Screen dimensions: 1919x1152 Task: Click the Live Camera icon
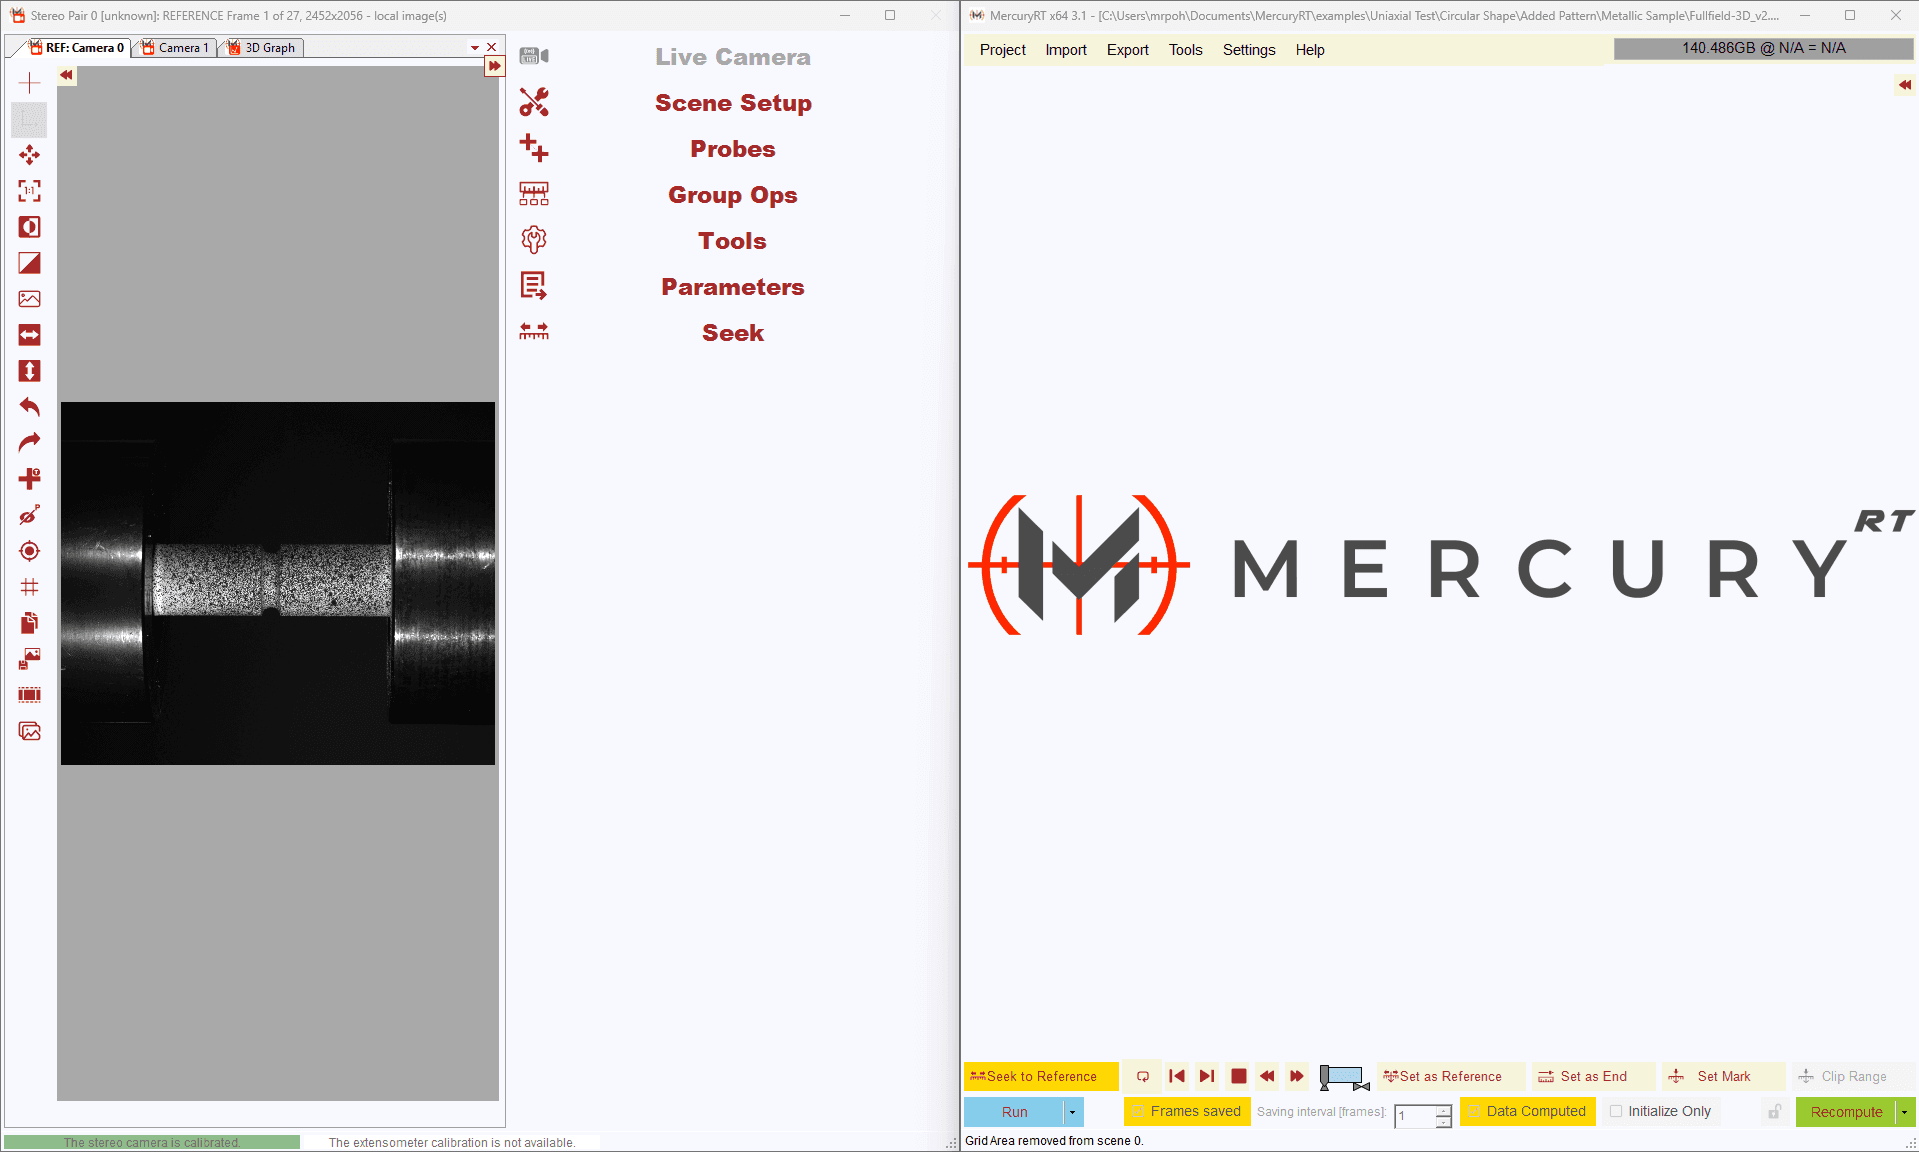point(534,56)
